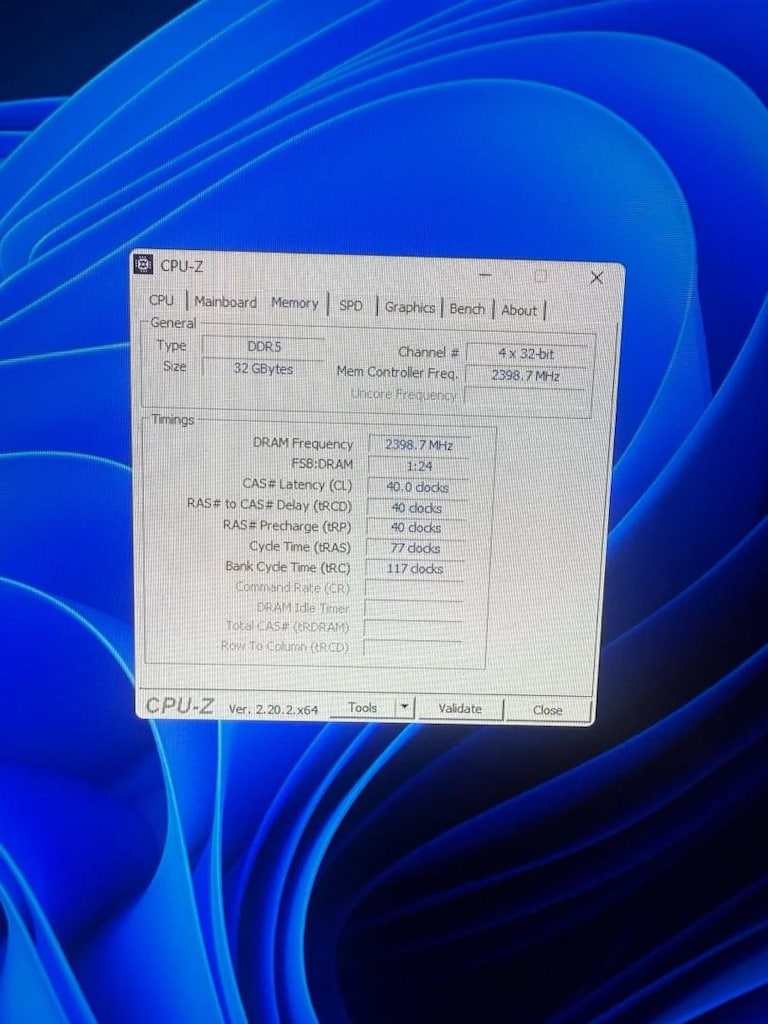Image resolution: width=768 pixels, height=1024 pixels.
Task: Click the "Bank Cycle Time (tRC)" label
Action: tap(288, 567)
